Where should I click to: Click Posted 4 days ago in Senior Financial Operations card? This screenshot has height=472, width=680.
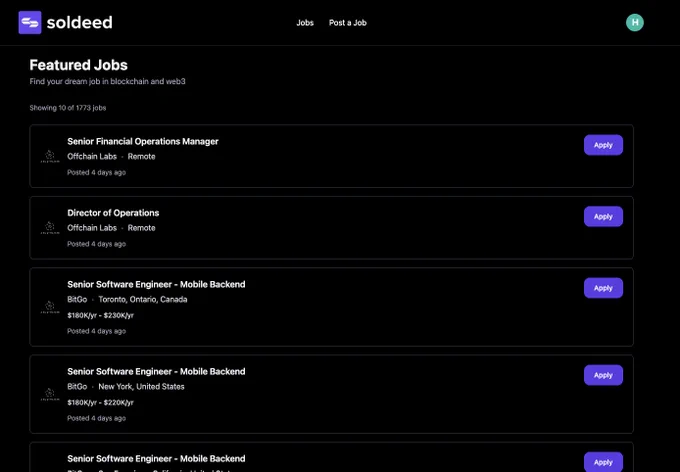tap(96, 173)
